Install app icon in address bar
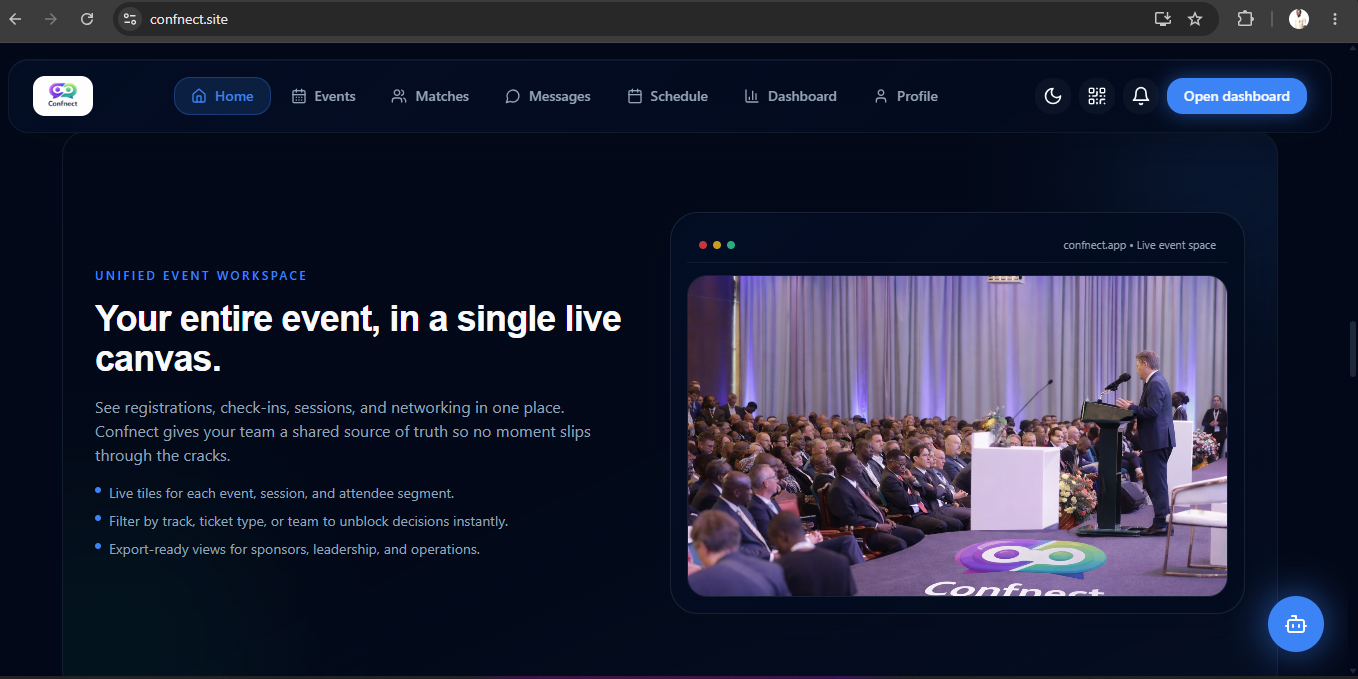The image size is (1358, 679). pos(1162,19)
